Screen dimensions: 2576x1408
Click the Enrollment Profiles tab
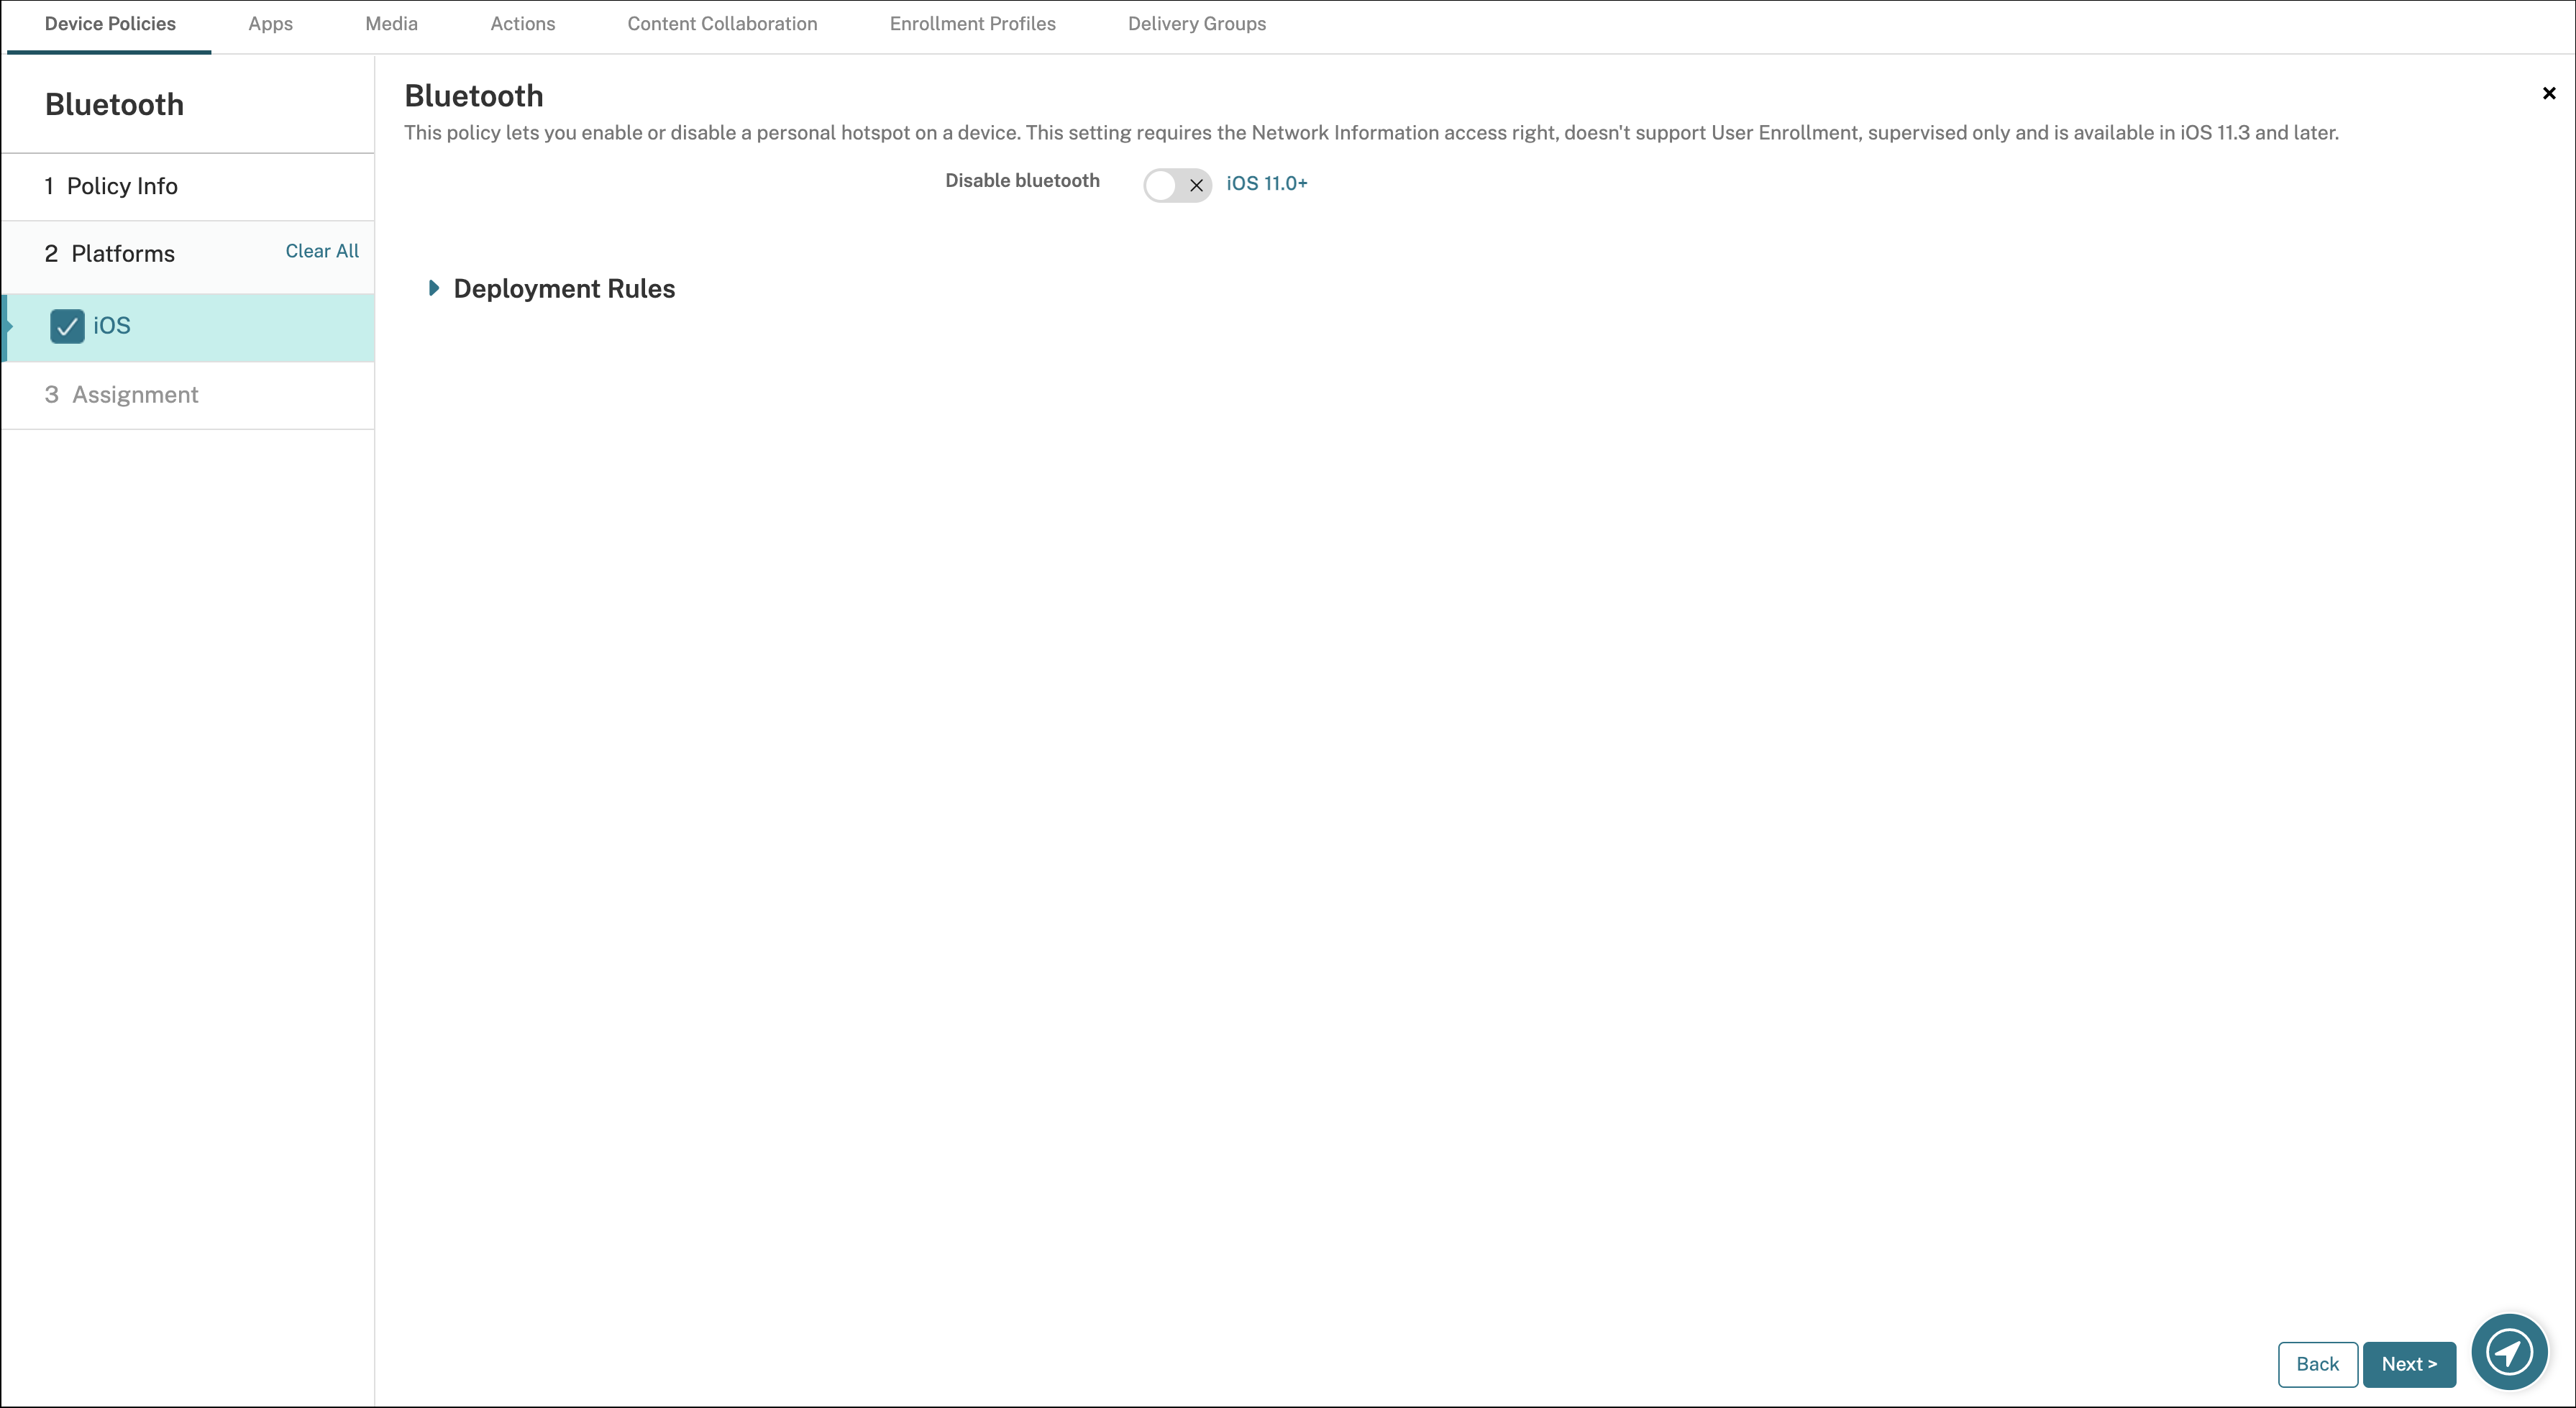[x=972, y=22]
